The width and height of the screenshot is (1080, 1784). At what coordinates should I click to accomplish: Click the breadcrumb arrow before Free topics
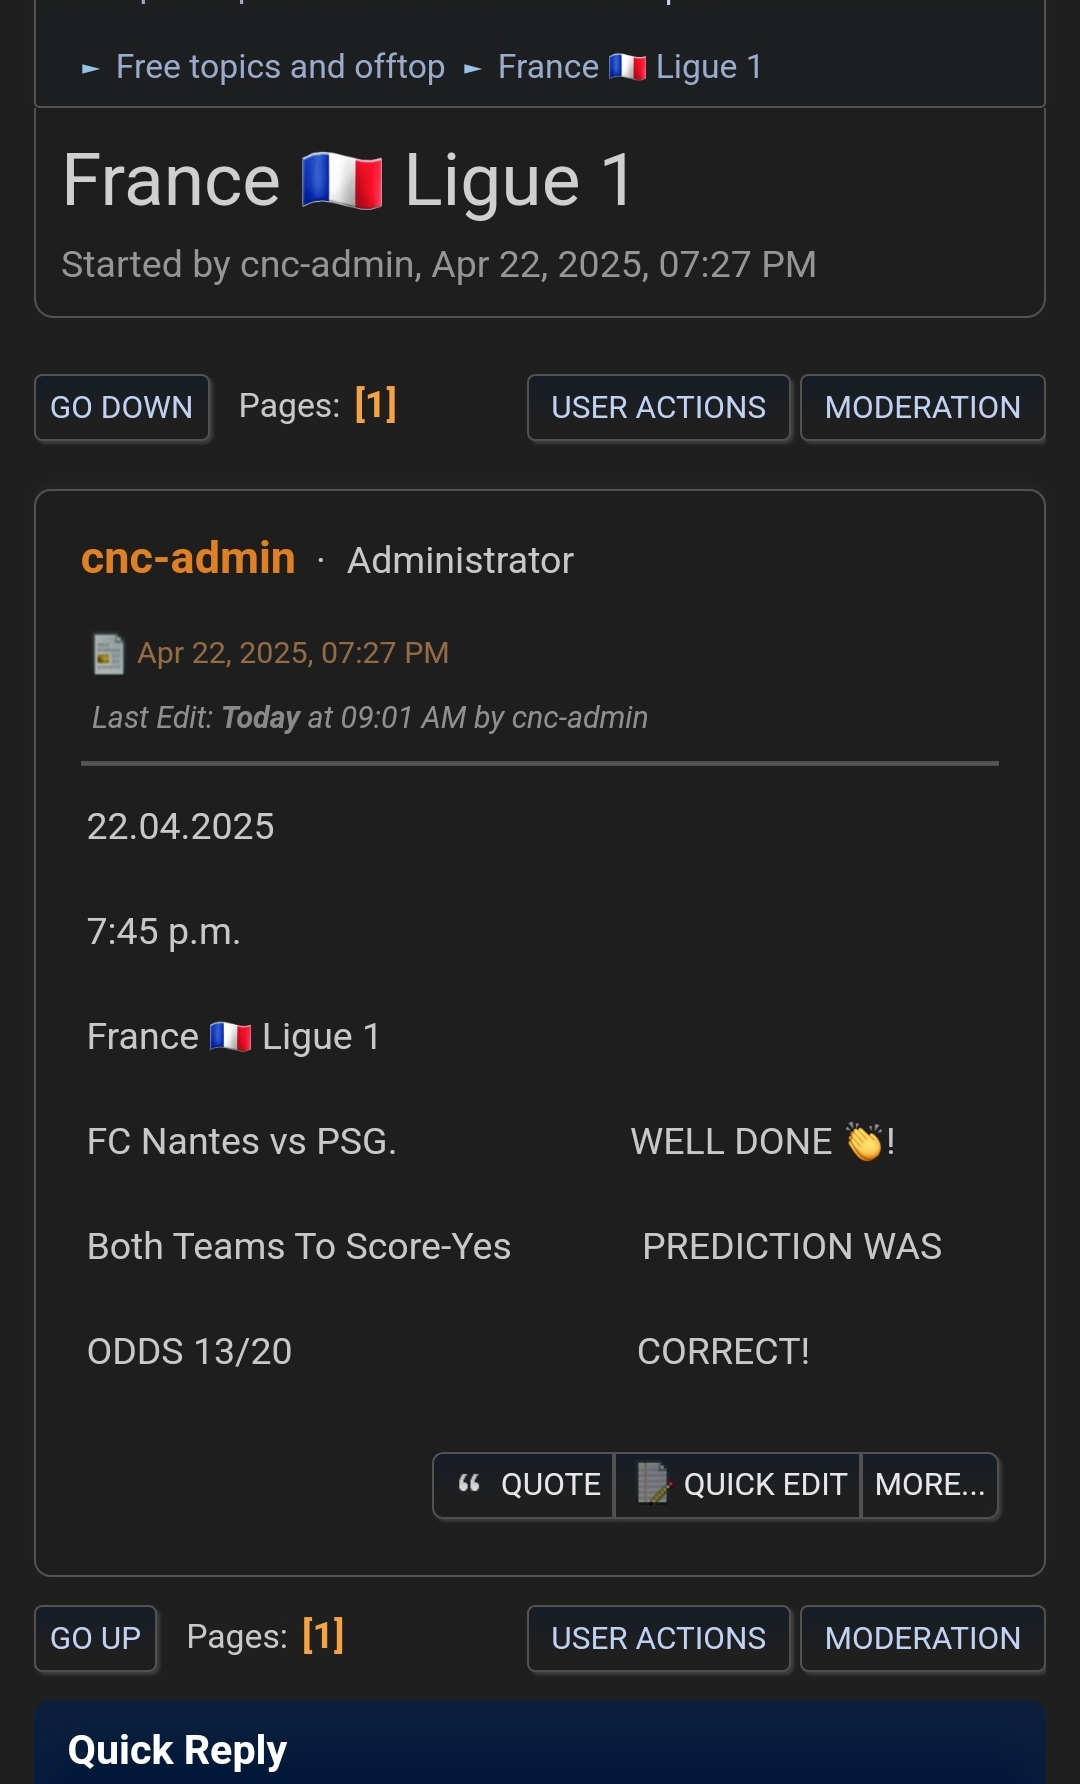[x=90, y=69]
